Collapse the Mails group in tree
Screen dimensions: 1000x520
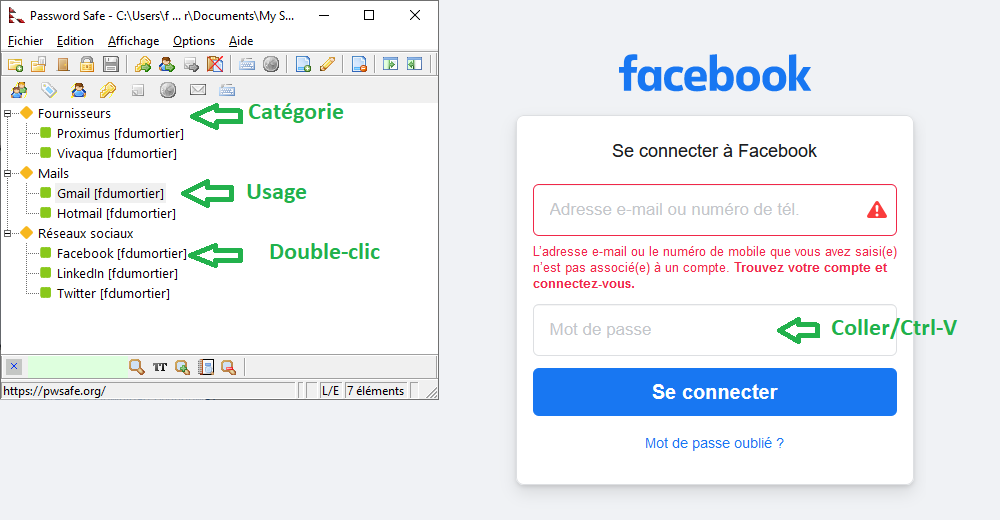[x=8, y=174]
